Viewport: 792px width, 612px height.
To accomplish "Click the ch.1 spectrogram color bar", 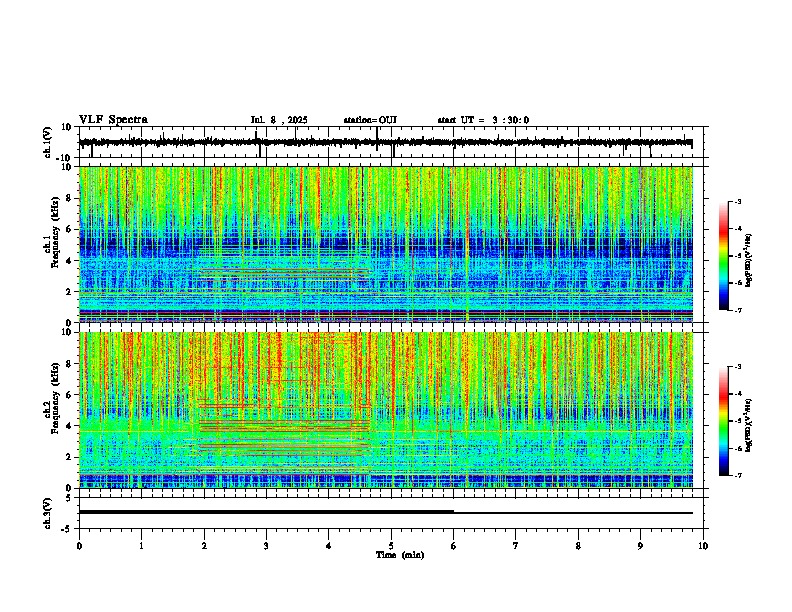I will 723,256.
